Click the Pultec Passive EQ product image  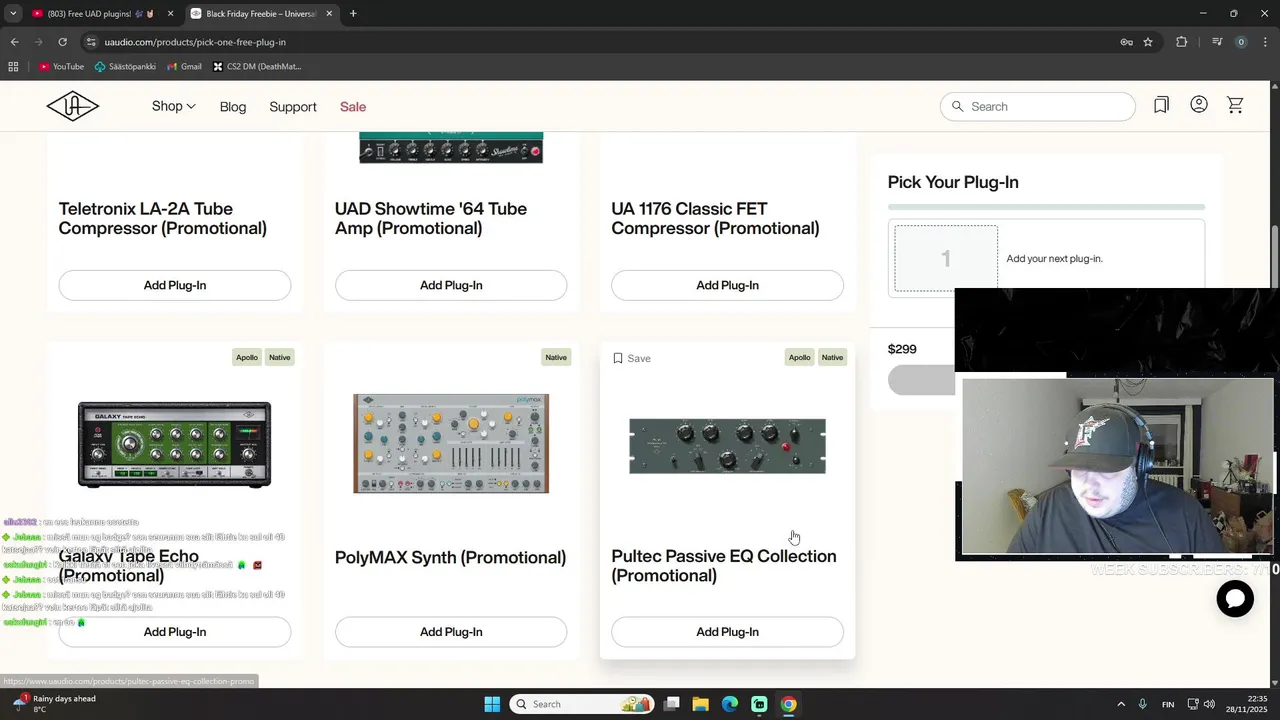coord(727,446)
